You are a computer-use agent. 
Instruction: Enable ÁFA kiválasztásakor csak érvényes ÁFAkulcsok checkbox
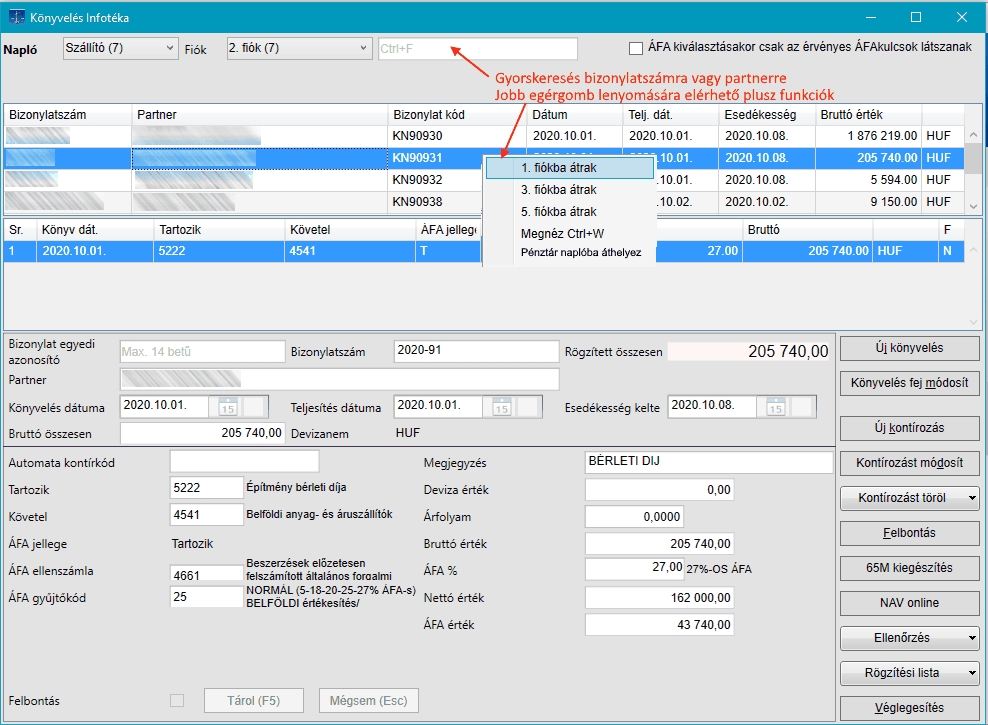click(x=636, y=48)
